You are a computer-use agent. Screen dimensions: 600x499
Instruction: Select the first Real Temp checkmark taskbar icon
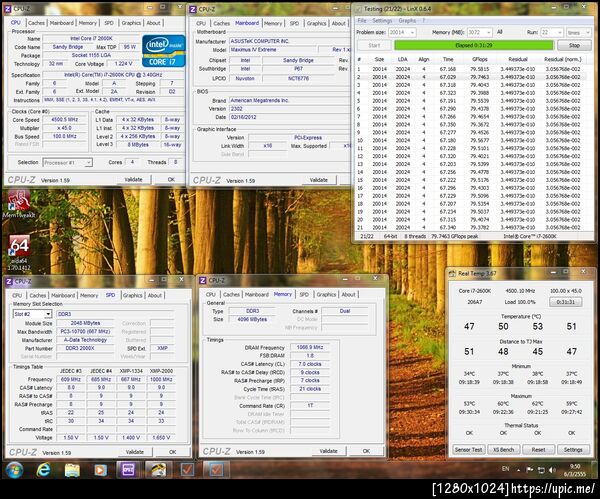[187, 470]
